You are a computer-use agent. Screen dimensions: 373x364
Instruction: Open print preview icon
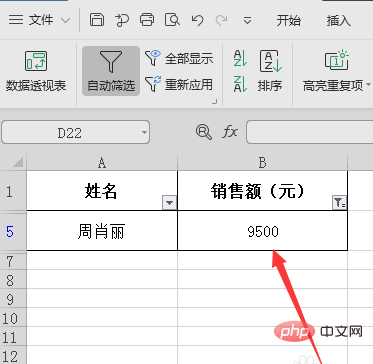pos(172,20)
